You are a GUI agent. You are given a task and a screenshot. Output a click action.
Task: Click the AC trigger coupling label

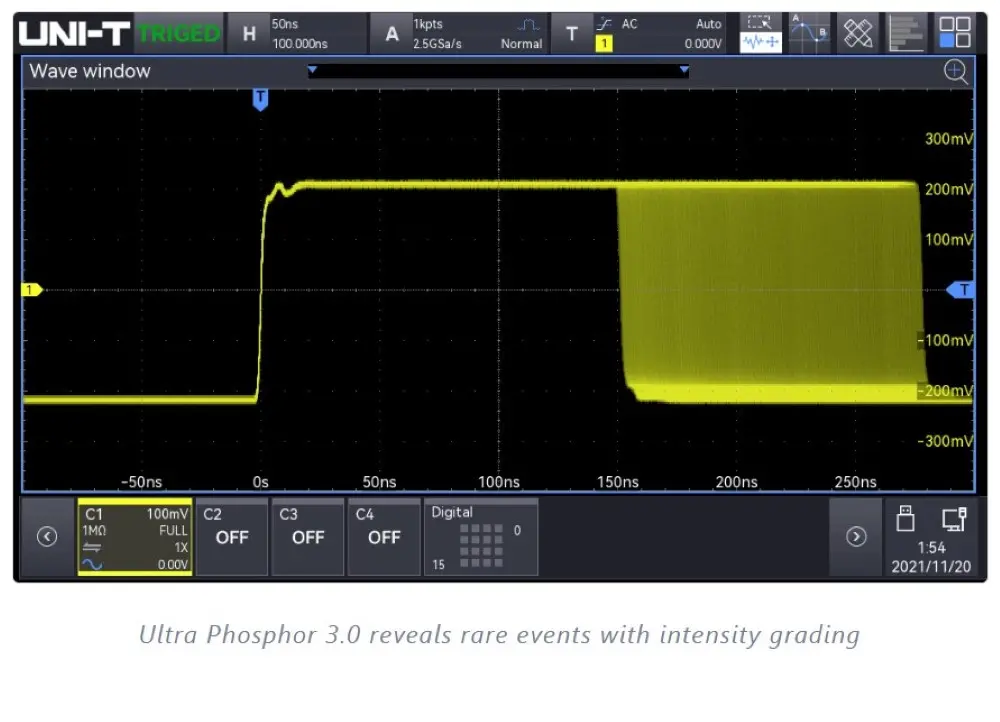click(629, 24)
